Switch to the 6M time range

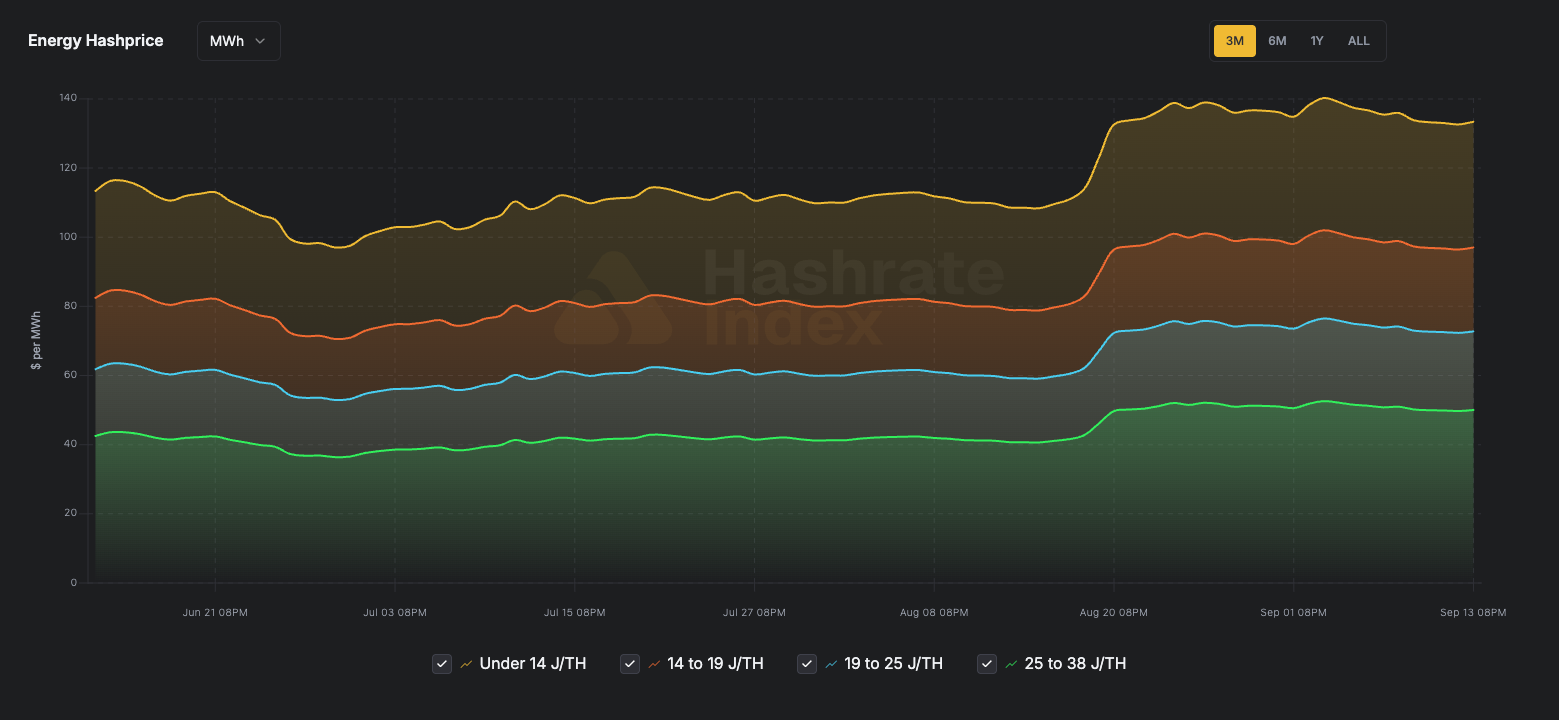1277,41
